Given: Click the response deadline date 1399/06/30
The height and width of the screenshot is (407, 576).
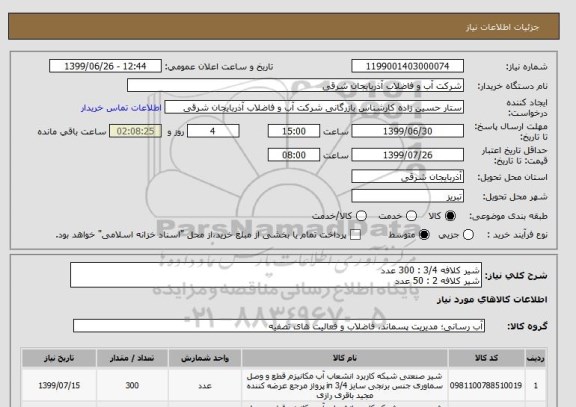Looking at the screenshot, I should pyautogui.click(x=407, y=131).
